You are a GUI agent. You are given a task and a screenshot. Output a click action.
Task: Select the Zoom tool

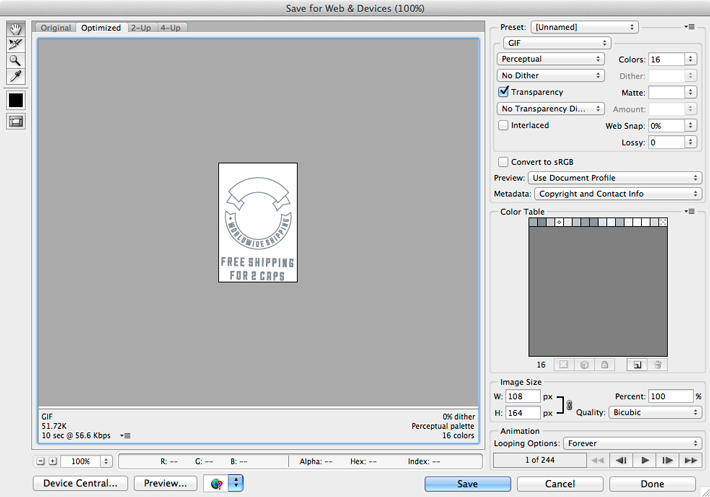[15, 61]
